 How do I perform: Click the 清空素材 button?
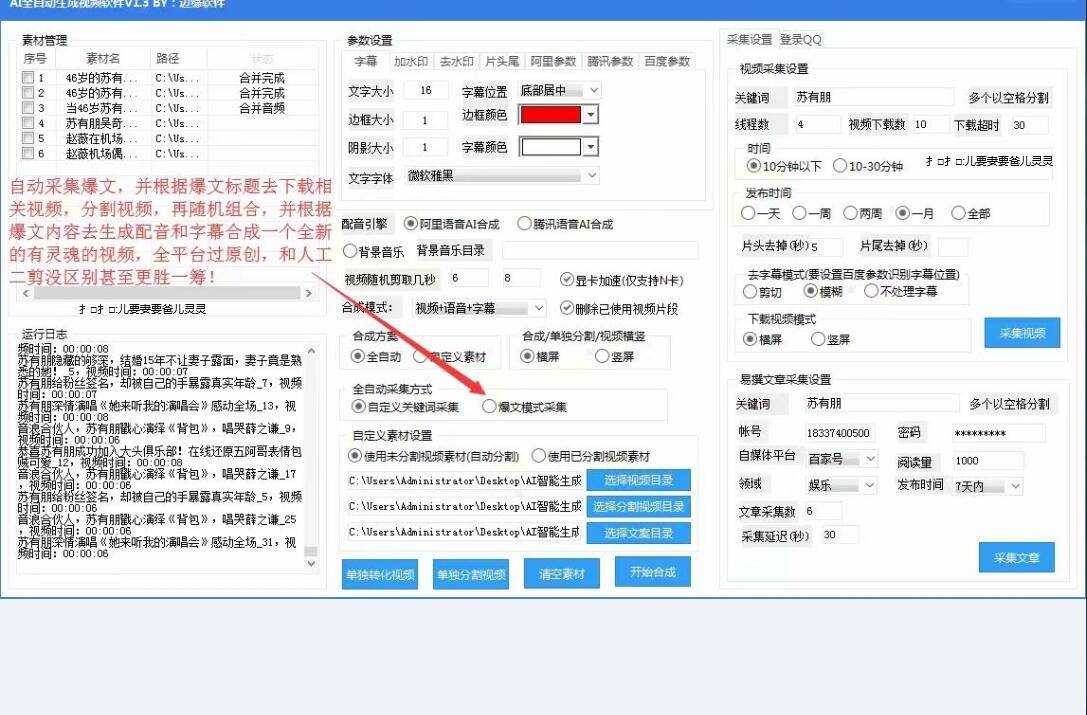coord(562,574)
